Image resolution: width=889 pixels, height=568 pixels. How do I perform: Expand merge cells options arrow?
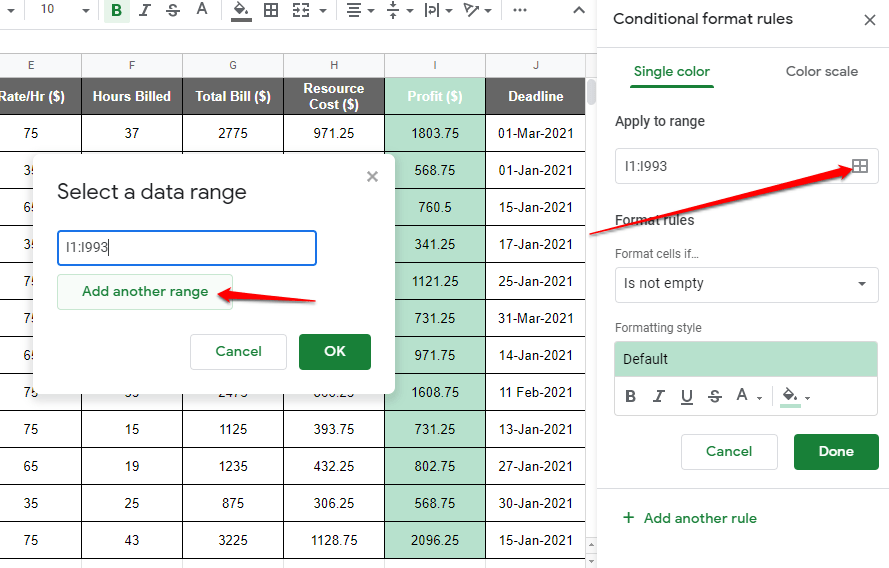point(323,11)
